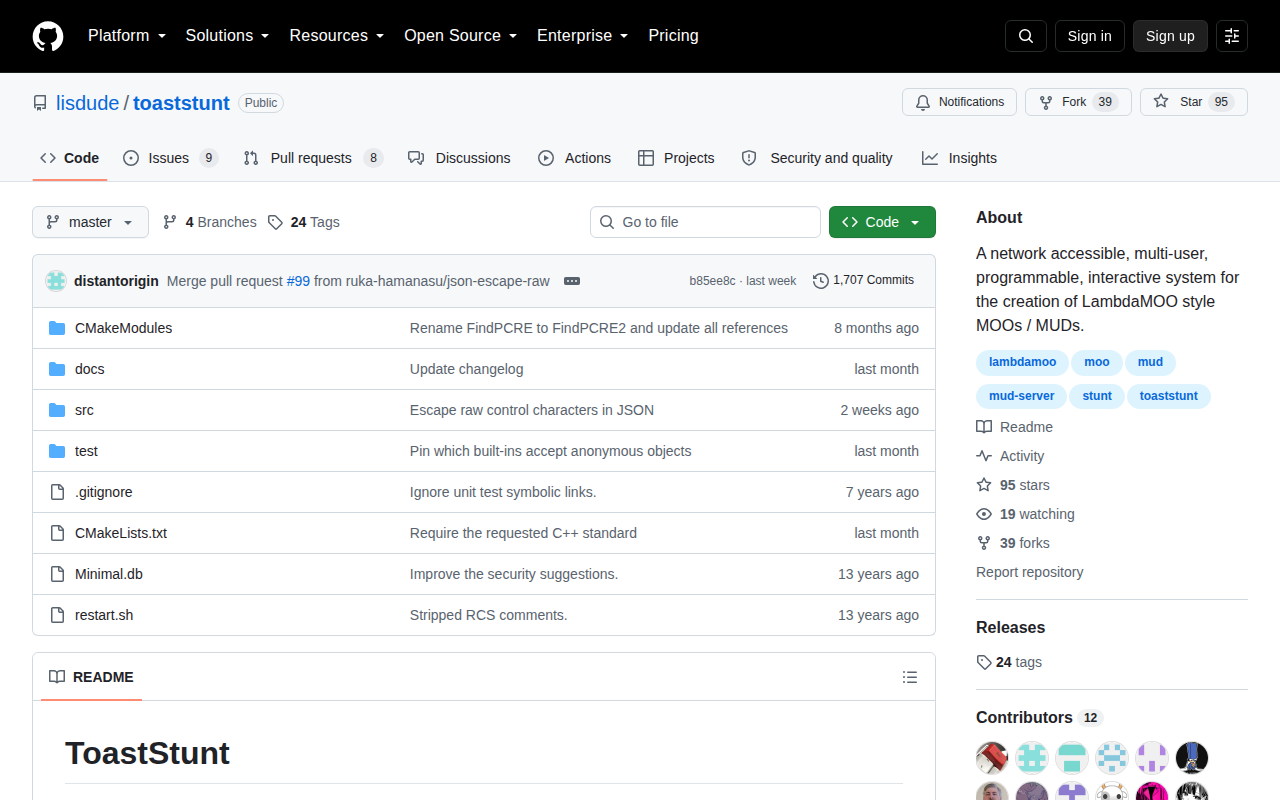View the 4 Branches link
The width and height of the screenshot is (1280, 800).
[209, 222]
